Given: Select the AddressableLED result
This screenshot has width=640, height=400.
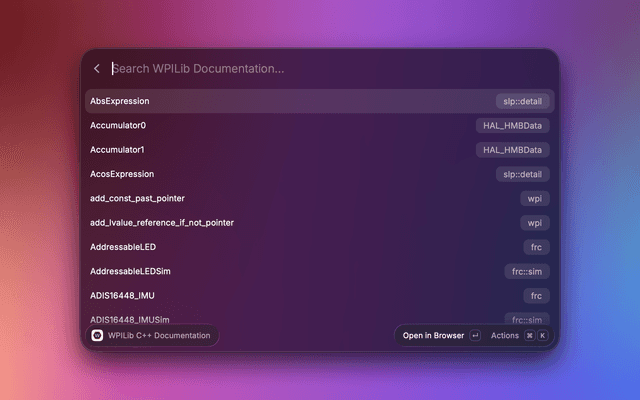Looking at the screenshot, I should pos(320,247).
